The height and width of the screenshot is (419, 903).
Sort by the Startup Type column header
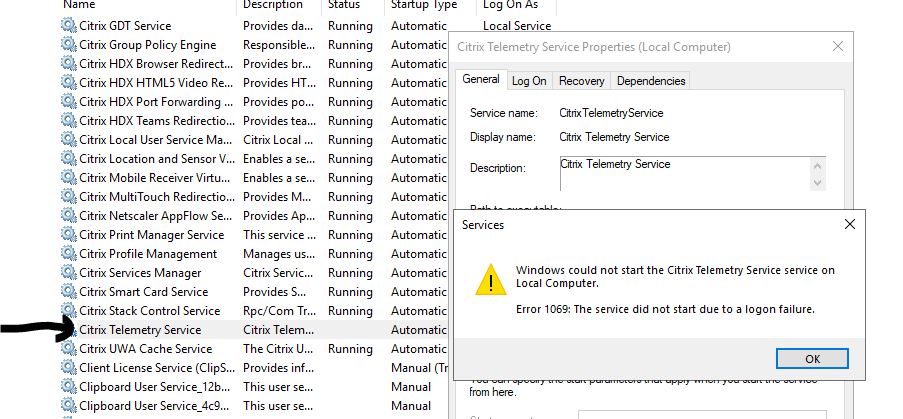[x=424, y=5]
